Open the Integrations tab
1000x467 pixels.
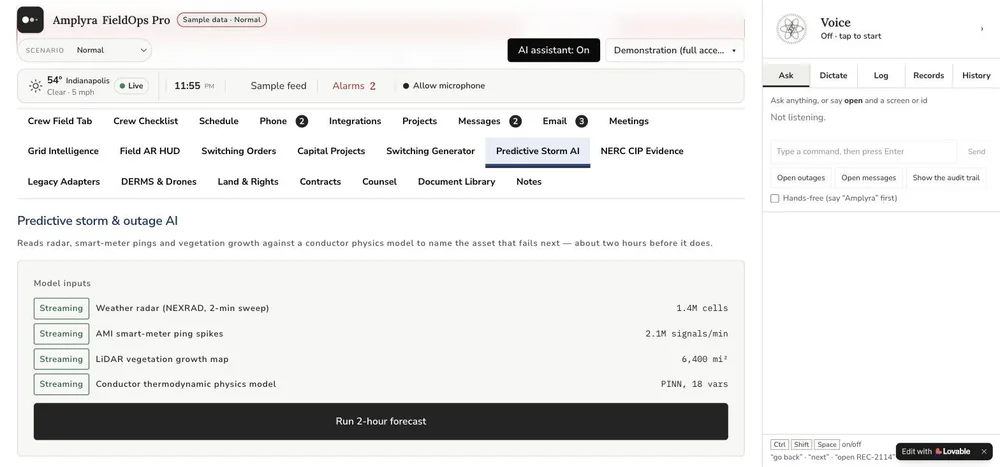coord(355,121)
